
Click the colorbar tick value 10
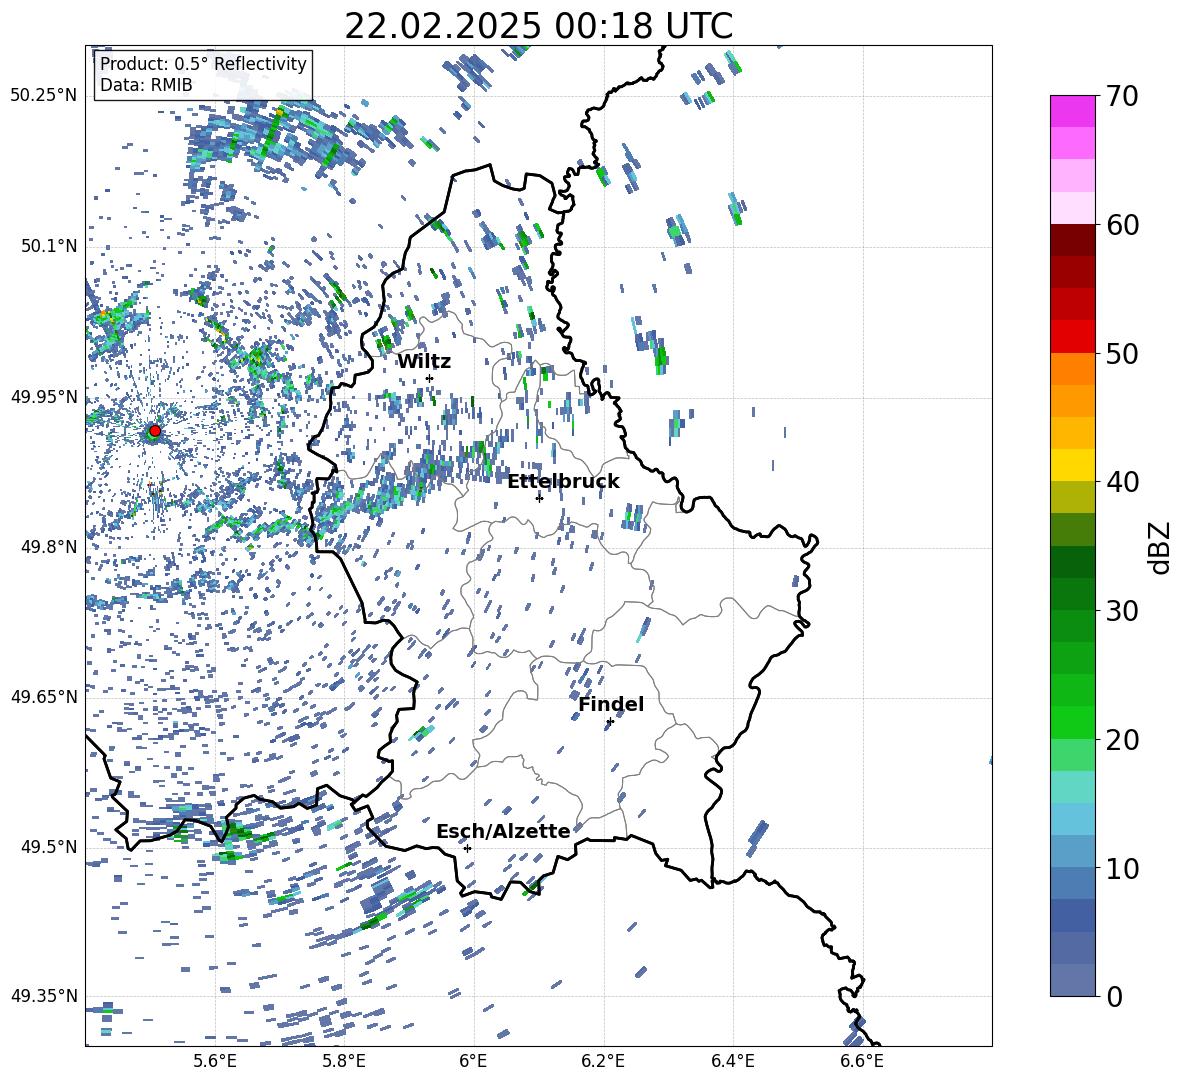[x=1122, y=868]
